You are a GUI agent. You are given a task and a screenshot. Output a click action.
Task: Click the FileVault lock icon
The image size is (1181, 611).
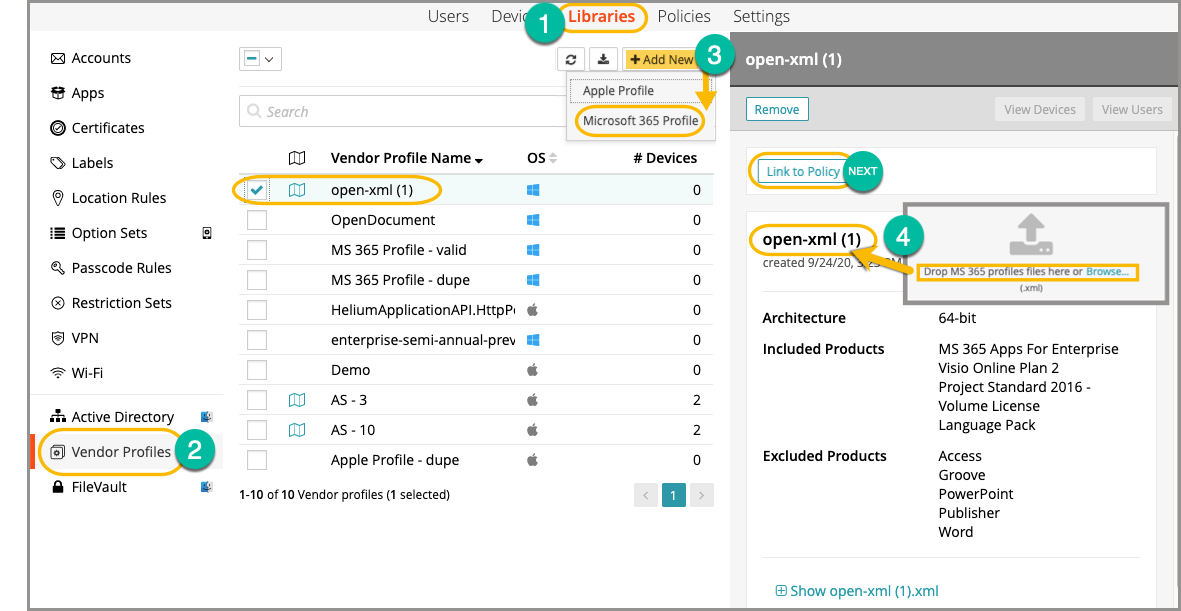58,487
